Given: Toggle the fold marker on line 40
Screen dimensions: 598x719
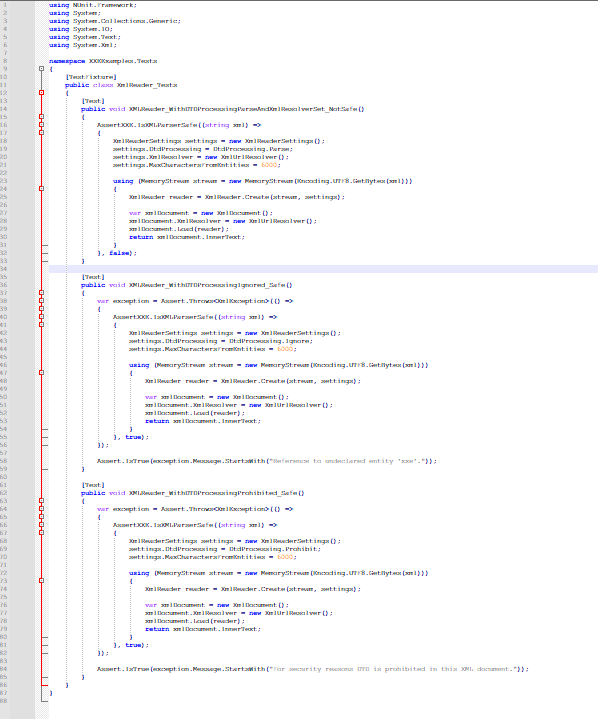Looking at the screenshot, I should (x=41, y=316).
